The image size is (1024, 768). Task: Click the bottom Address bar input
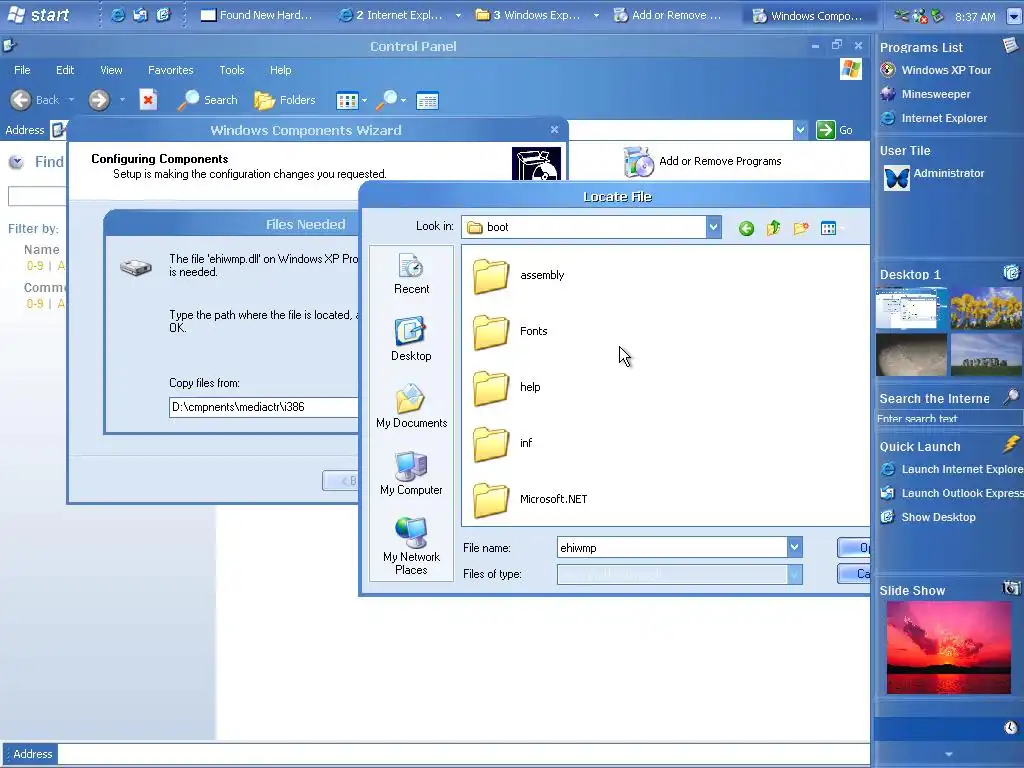464,754
